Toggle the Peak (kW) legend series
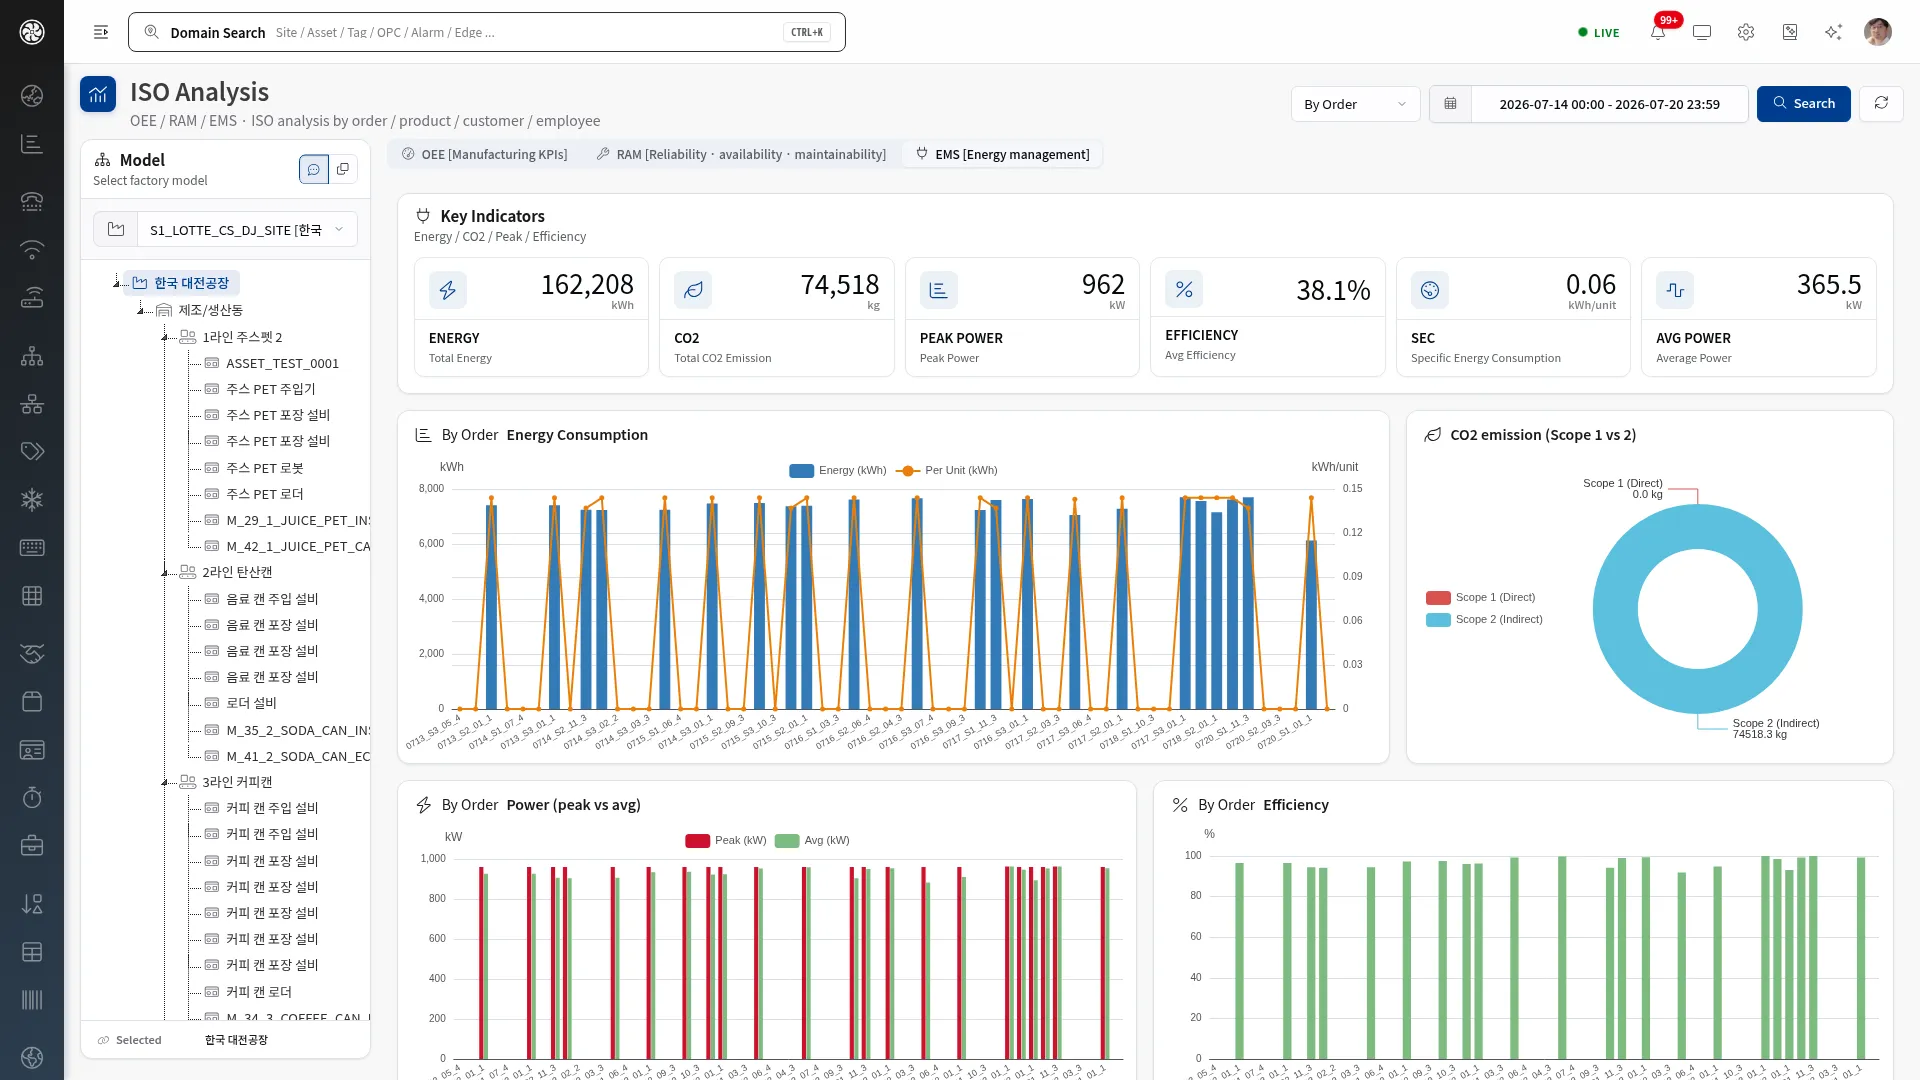The width and height of the screenshot is (1920, 1080). tap(726, 840)
